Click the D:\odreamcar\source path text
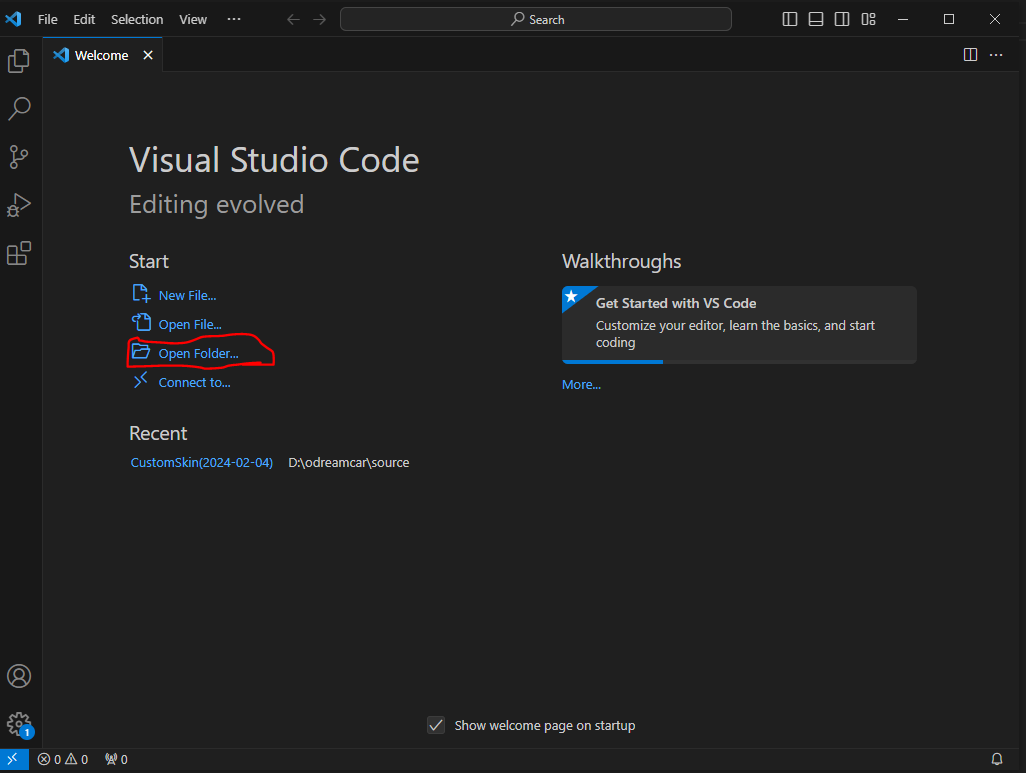Viewport: 1026px width, 773px height. 349,463
